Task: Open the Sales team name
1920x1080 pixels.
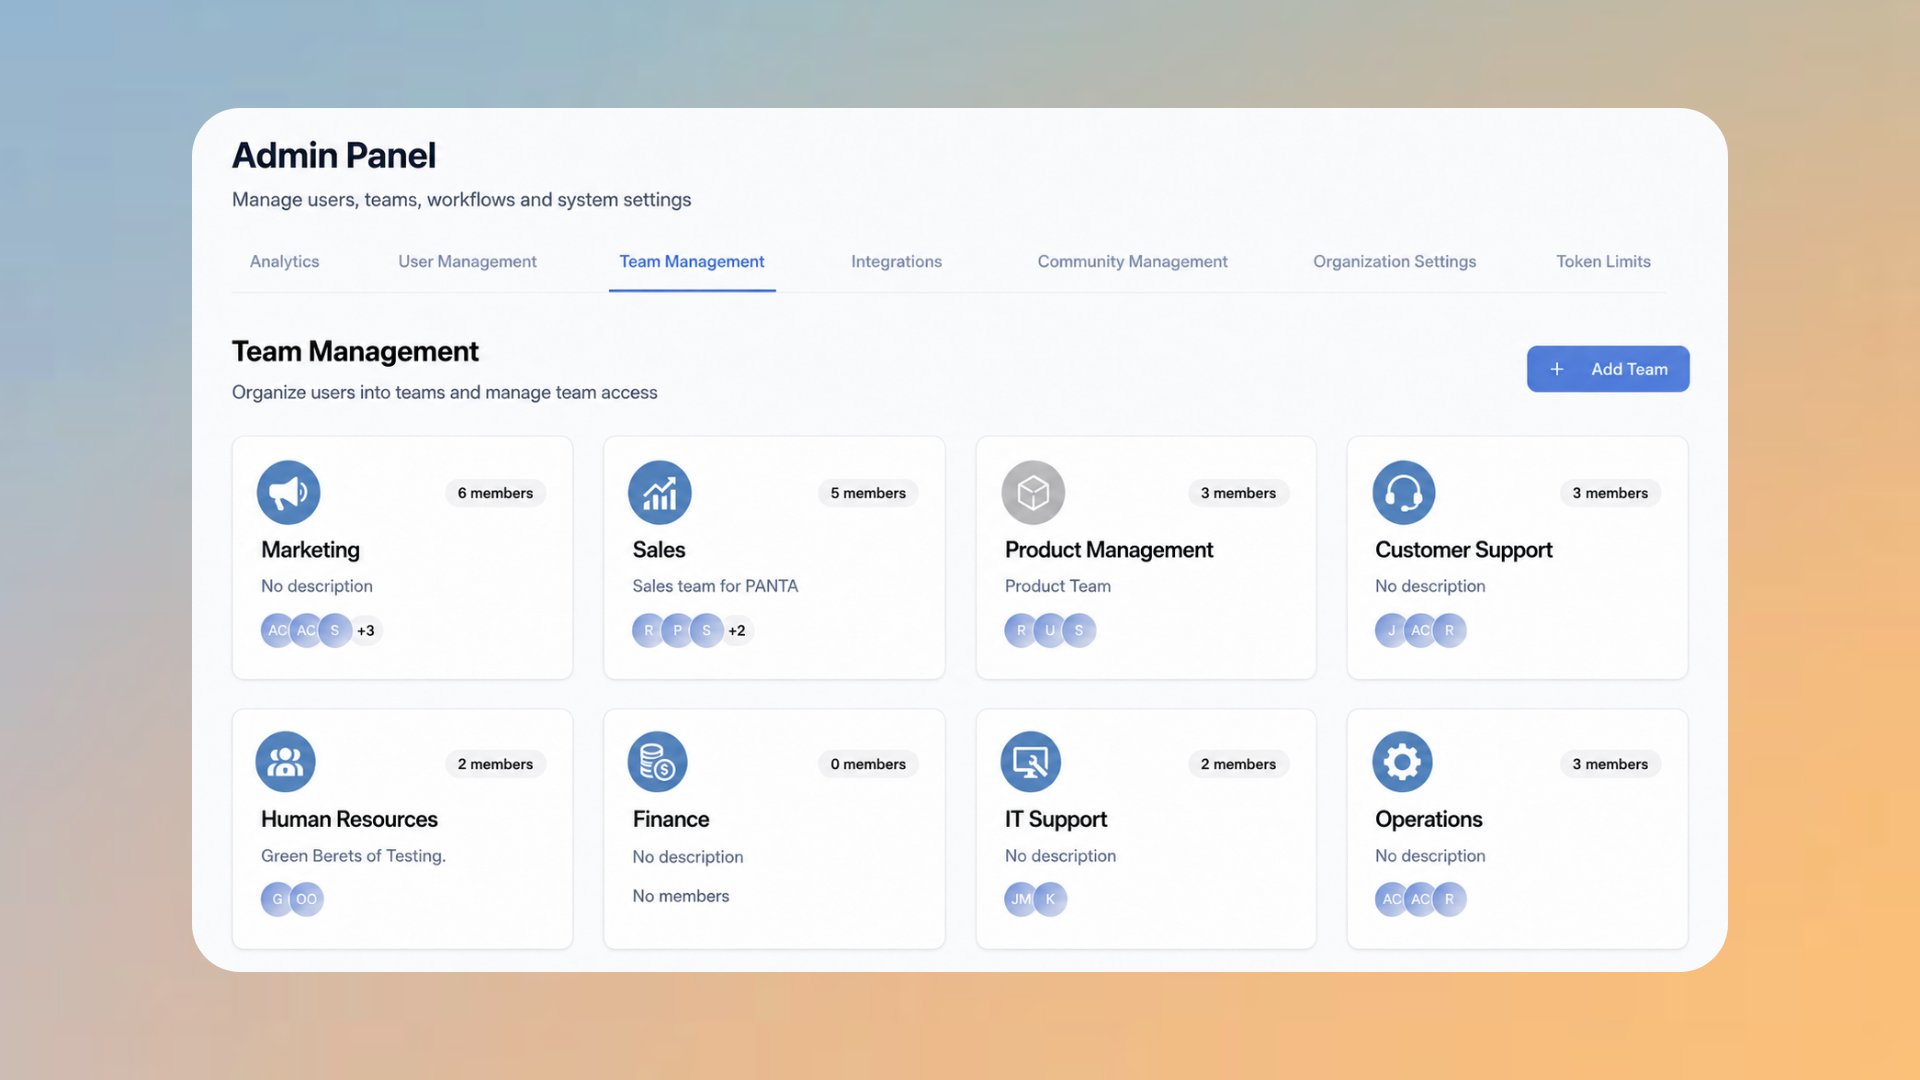Action: pos(659,550)
